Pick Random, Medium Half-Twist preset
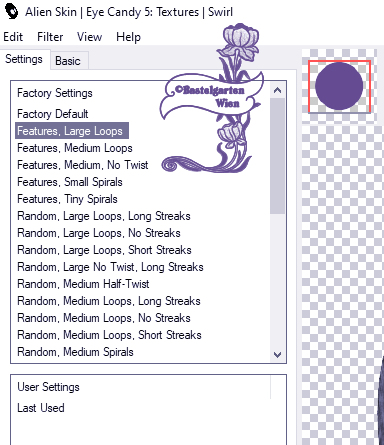Screen dimensions: 384x445 83,284
